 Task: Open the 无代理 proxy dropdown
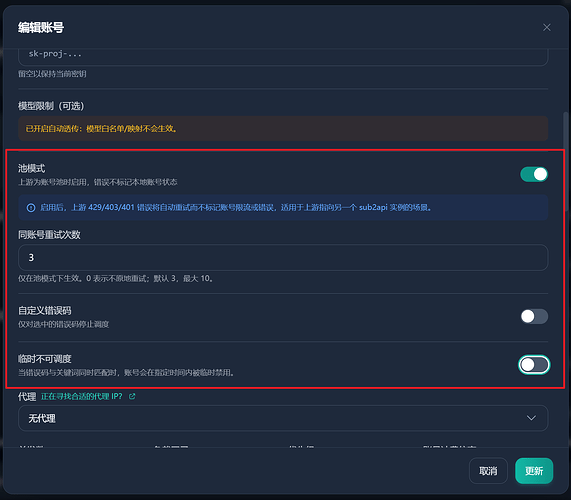tap(283, 418)
